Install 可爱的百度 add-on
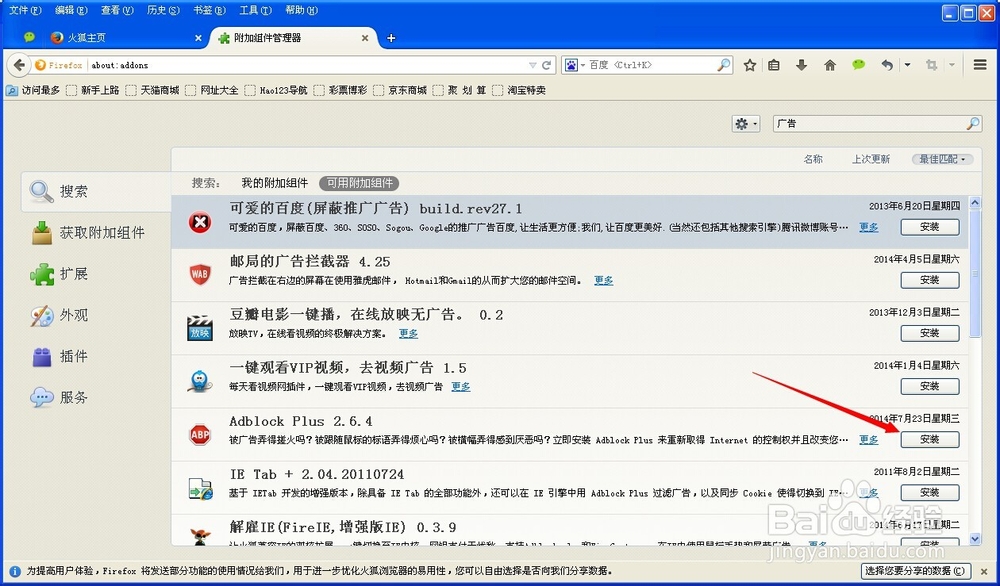 pos(930,227)
